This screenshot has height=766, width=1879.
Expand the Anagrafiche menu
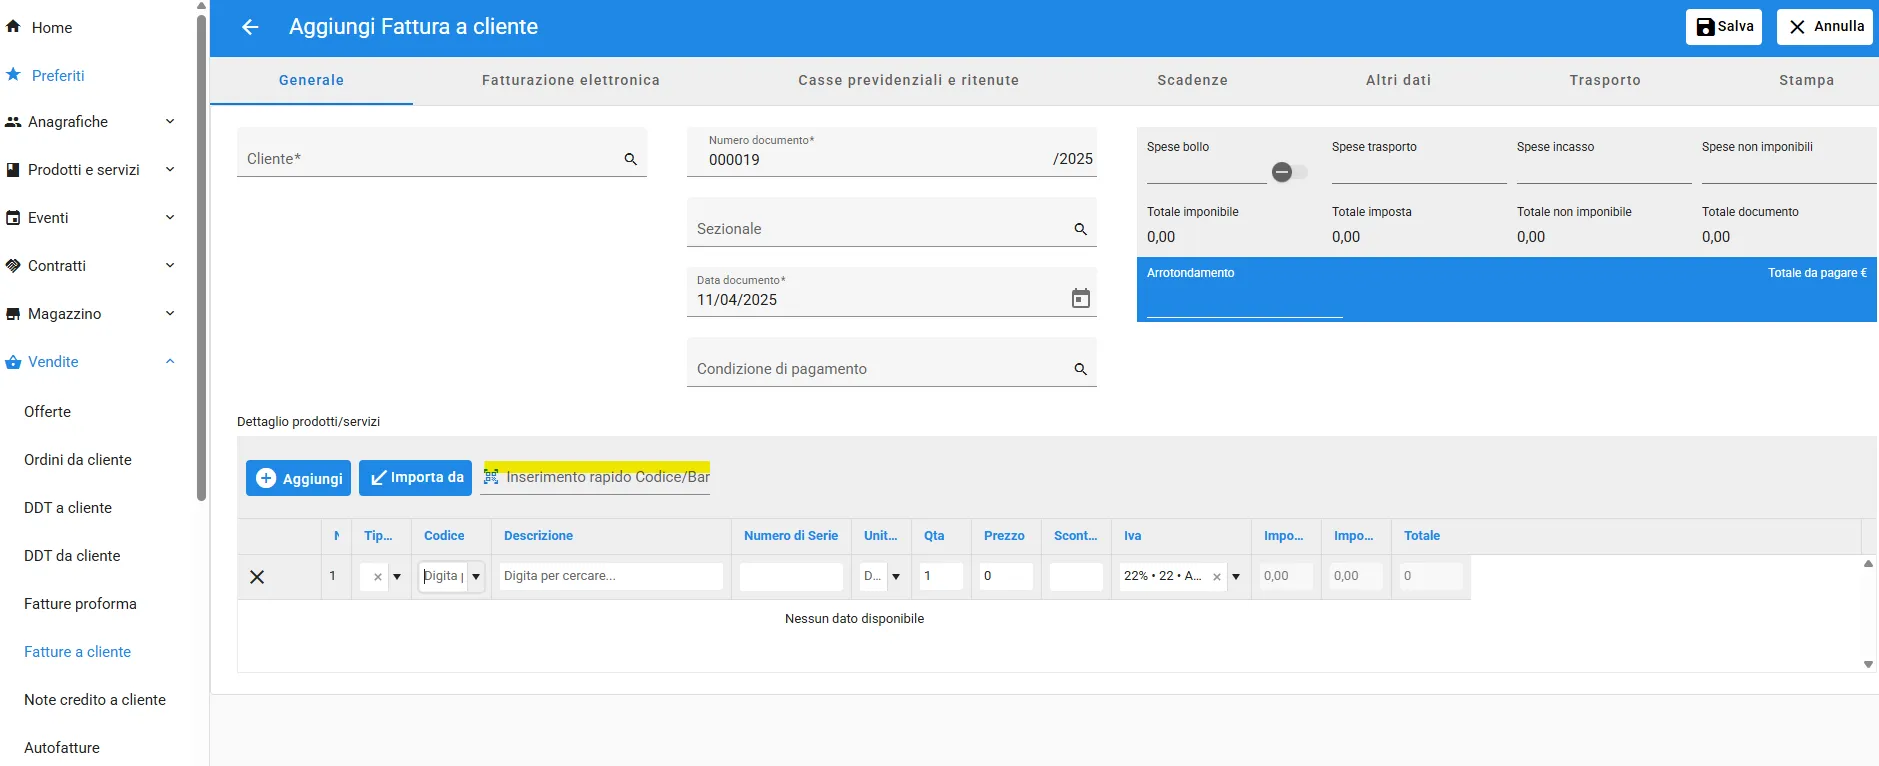[170, 122]
